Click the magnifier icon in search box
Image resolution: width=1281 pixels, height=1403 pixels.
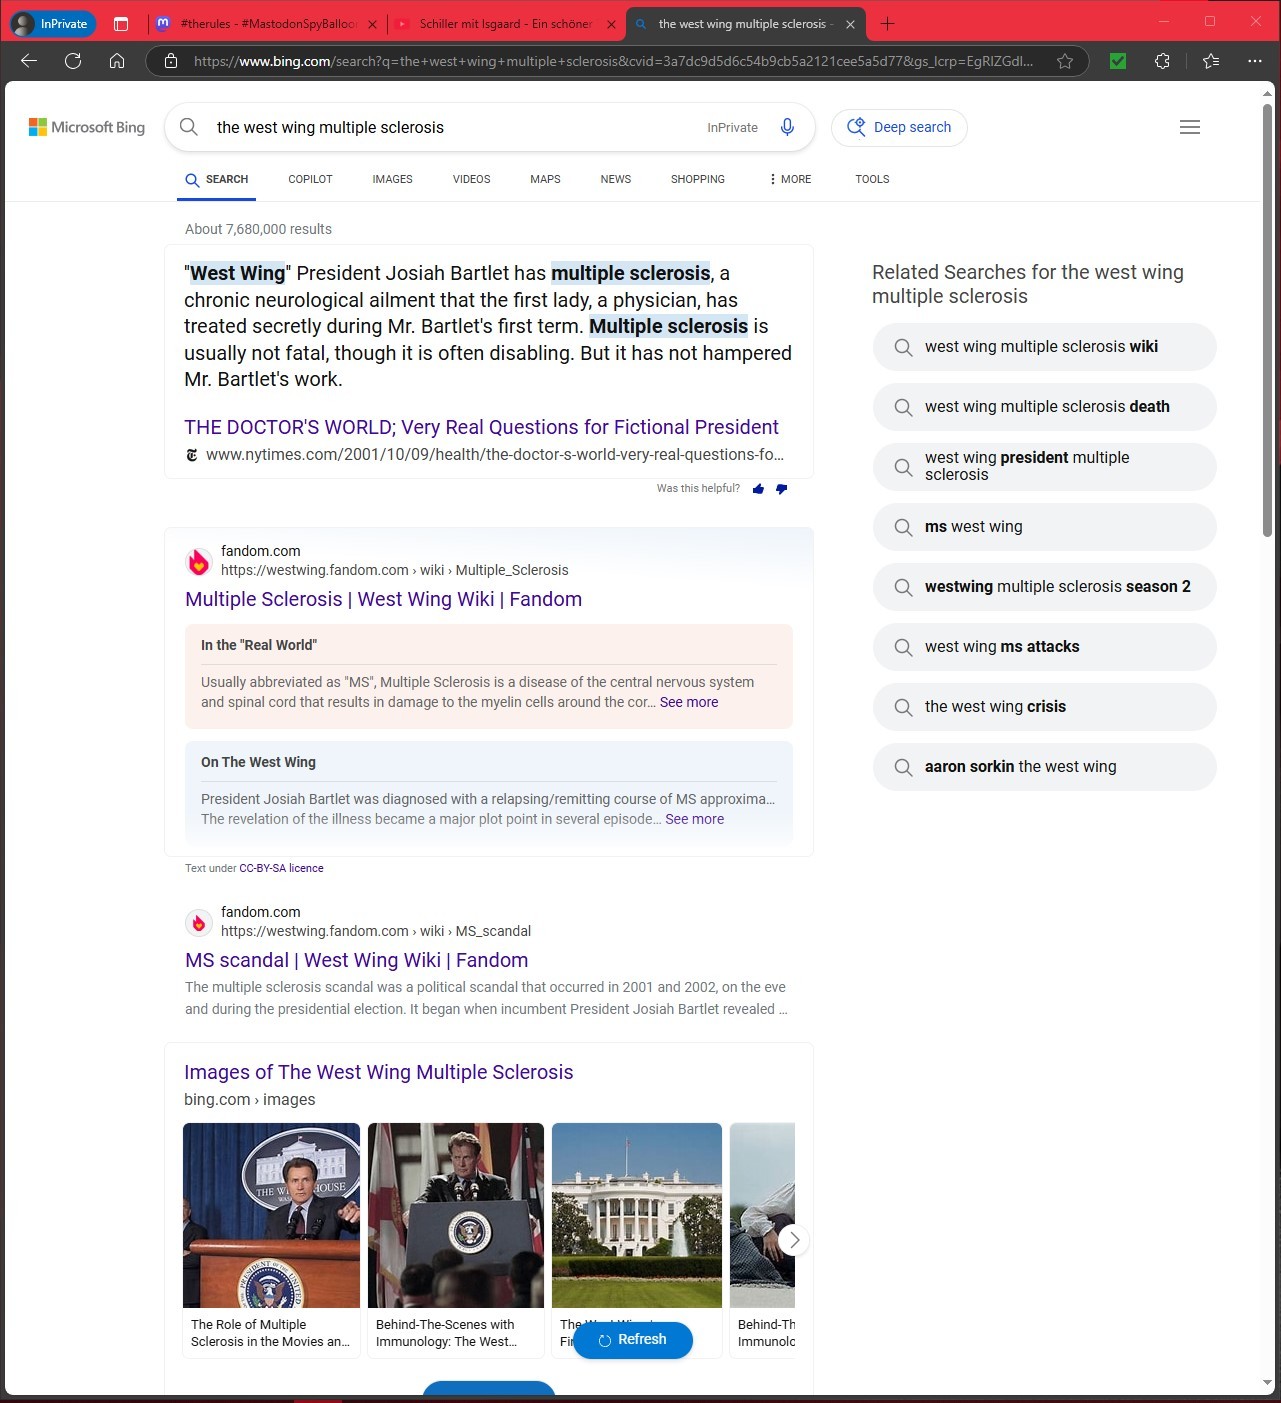pos(189,127)
